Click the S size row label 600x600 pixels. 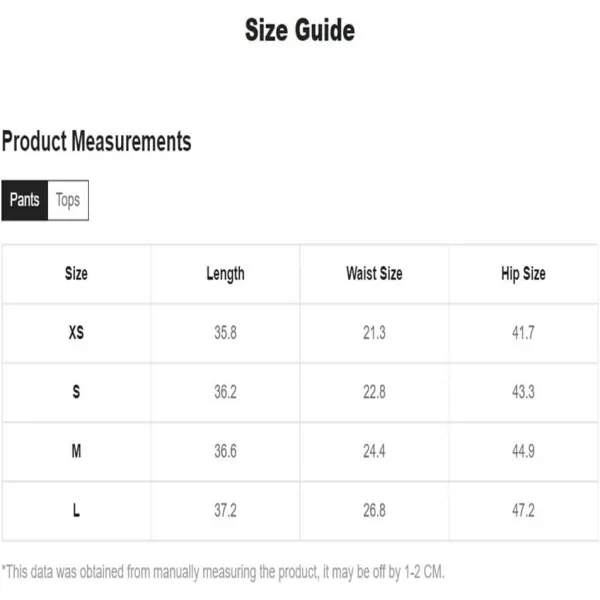pos(76,392)
